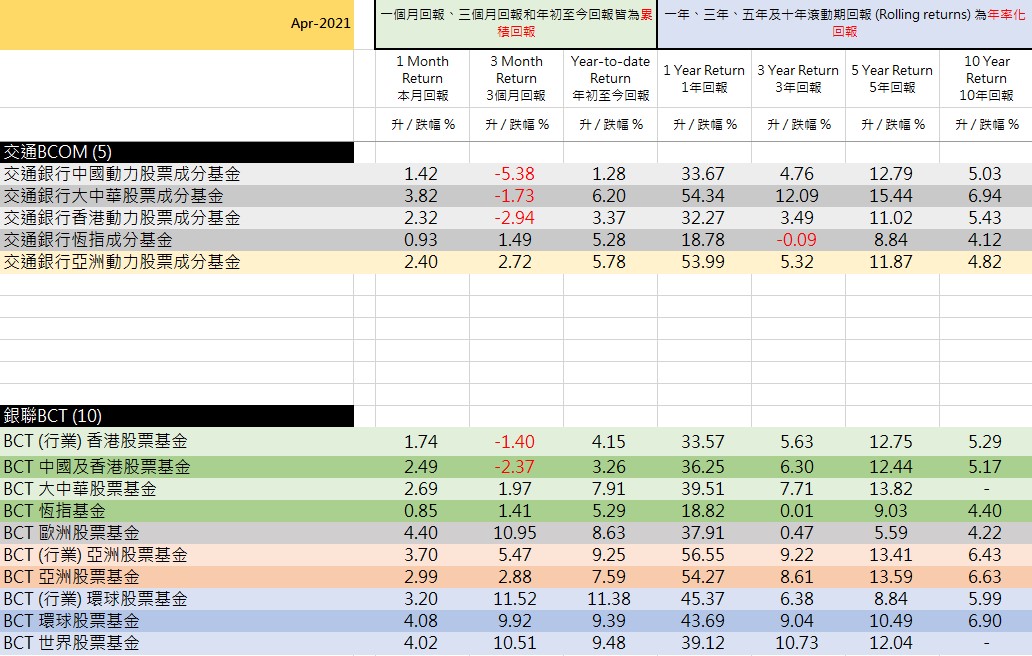Screen dimensions: 1032x656
Task: Select the 10.73 three-year return cell
Action: point(797,643)
